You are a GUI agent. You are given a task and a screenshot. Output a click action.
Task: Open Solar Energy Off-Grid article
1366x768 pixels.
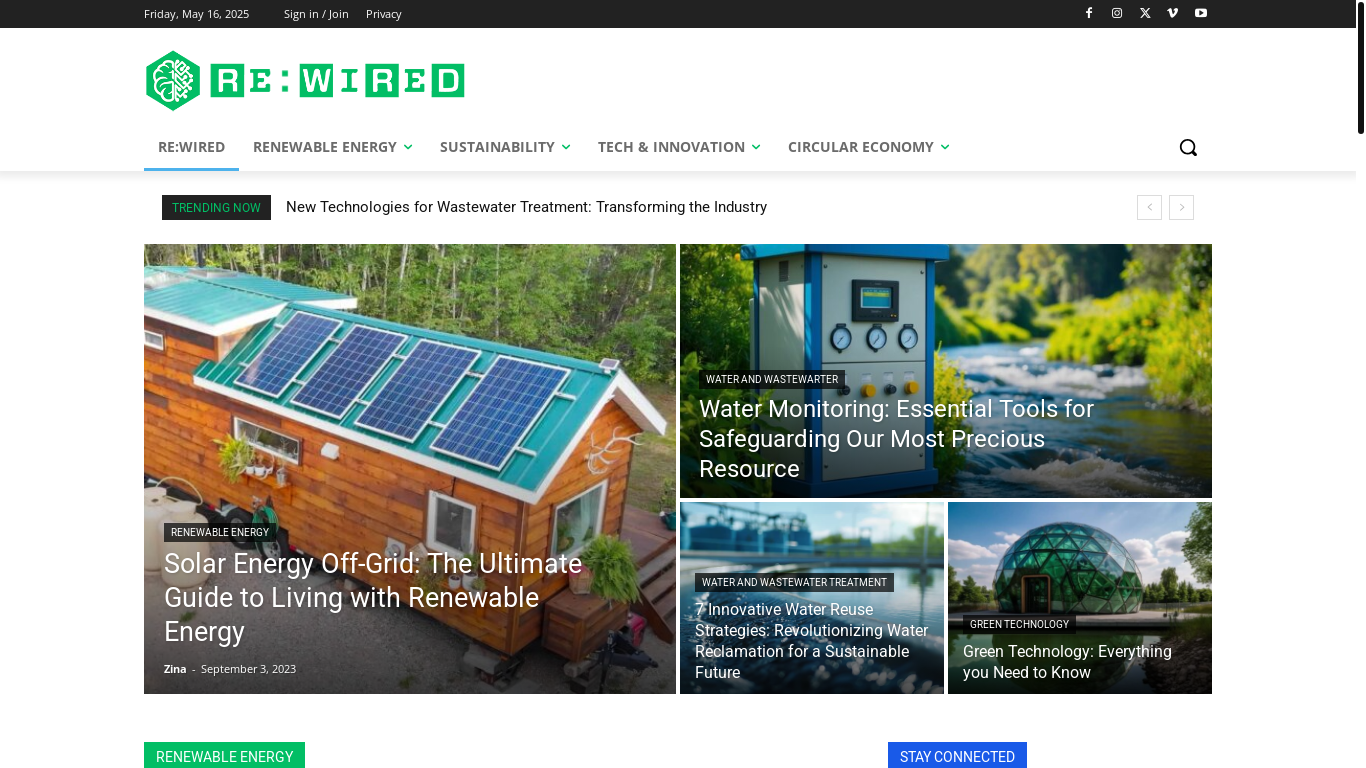373,597
